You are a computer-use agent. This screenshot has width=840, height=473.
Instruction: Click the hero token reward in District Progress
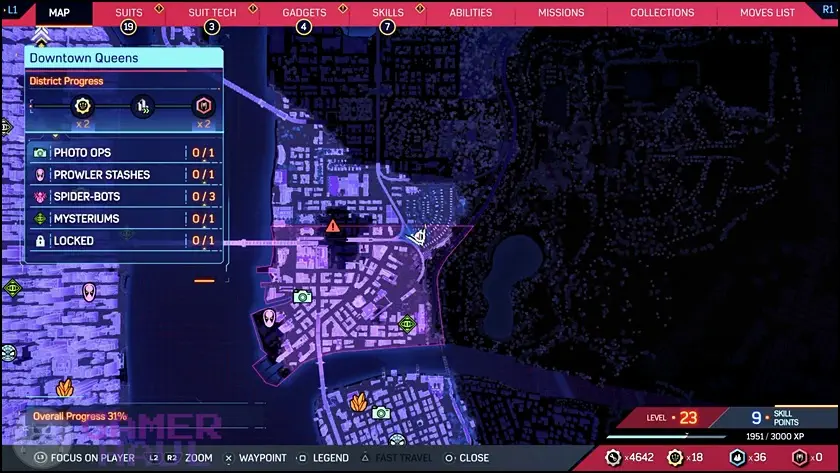204,106
